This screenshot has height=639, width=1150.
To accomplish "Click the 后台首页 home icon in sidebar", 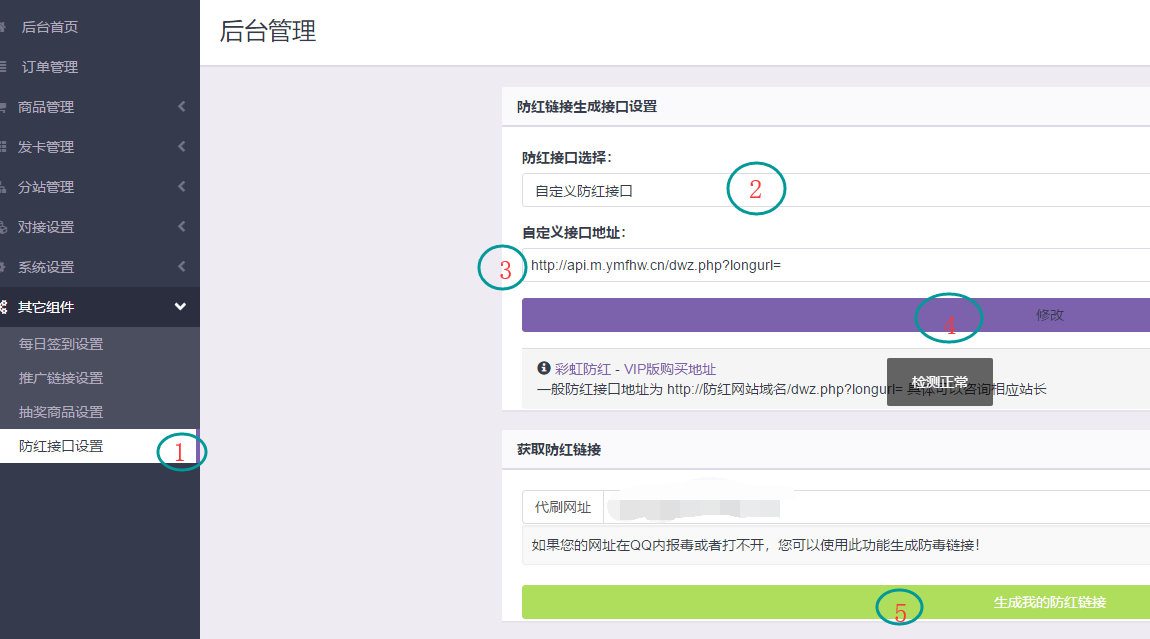I will (4, 27).
